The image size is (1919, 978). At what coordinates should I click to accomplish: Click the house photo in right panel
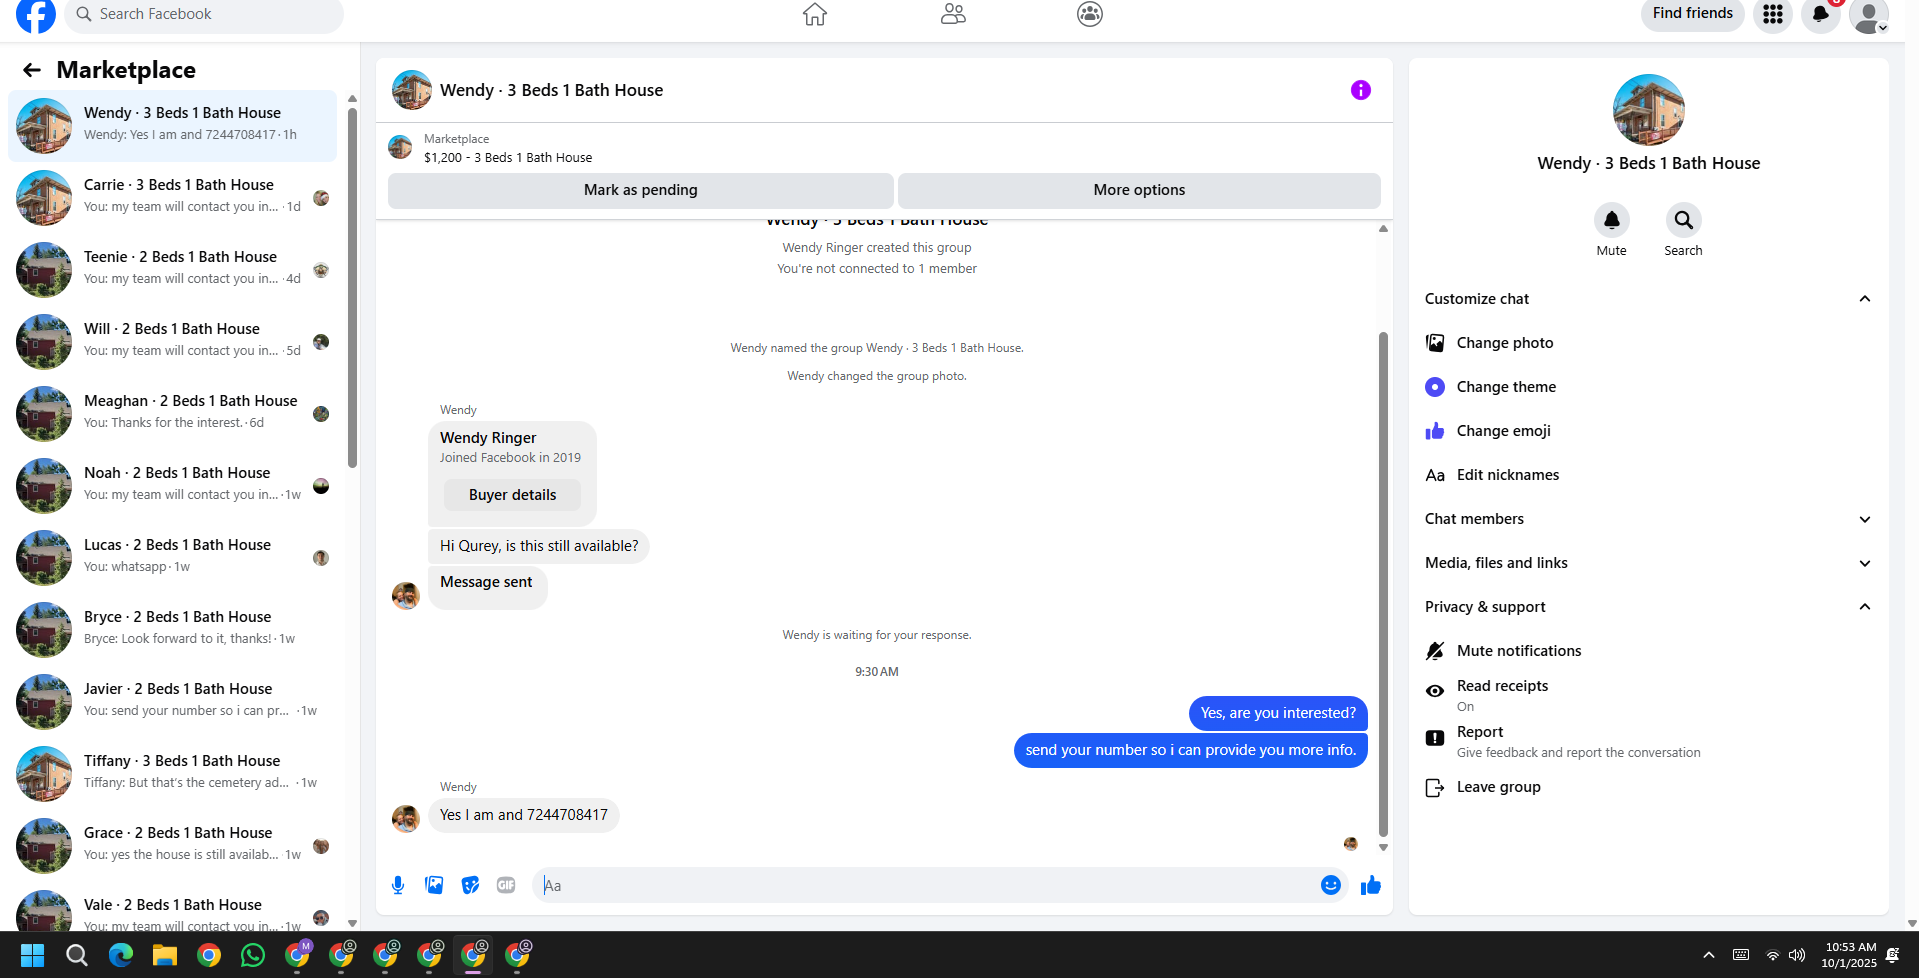pos(1649,110)
